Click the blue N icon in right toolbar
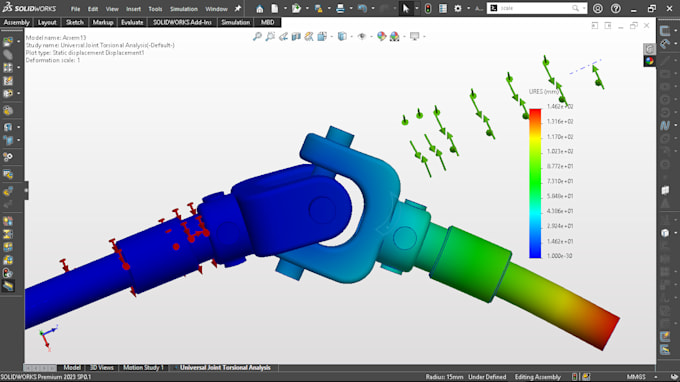The height and width of the screenshot is (382, 680). click(665, 126)
